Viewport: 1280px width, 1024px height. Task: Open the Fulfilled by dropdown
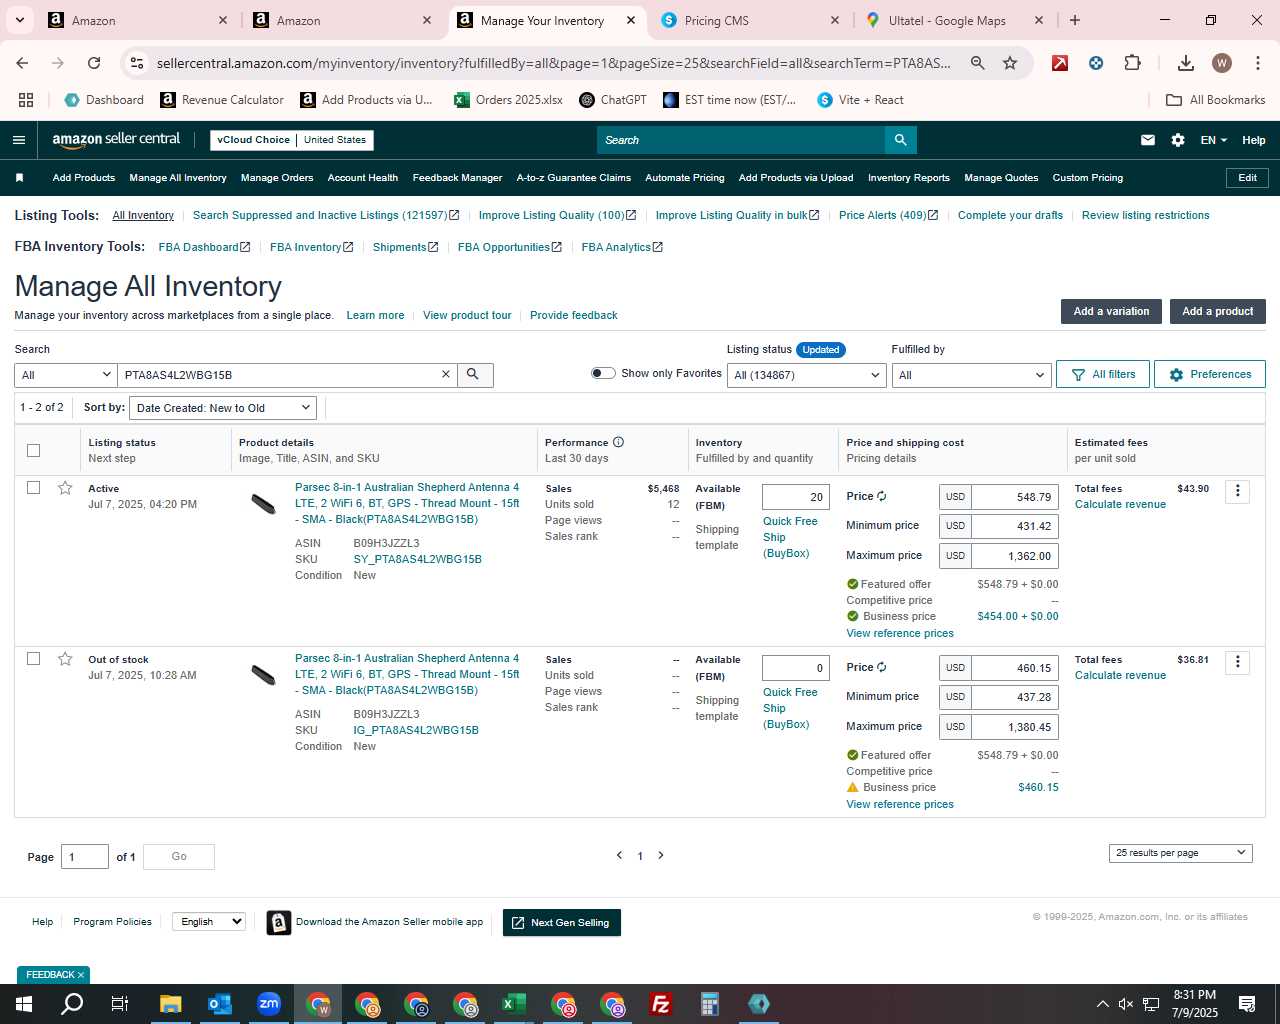(971, 375)
